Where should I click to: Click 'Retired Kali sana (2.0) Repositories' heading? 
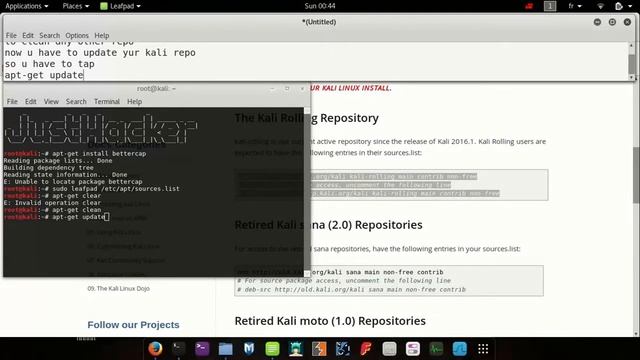pos(328,225)
